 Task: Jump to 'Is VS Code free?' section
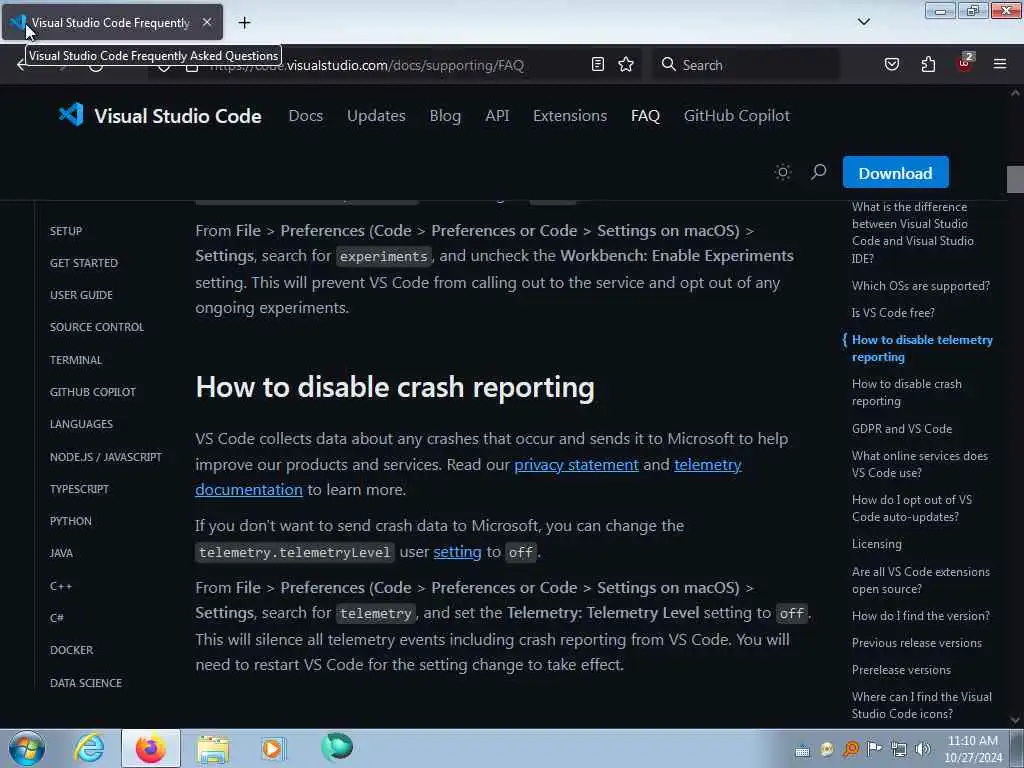[x=893, y=313]
